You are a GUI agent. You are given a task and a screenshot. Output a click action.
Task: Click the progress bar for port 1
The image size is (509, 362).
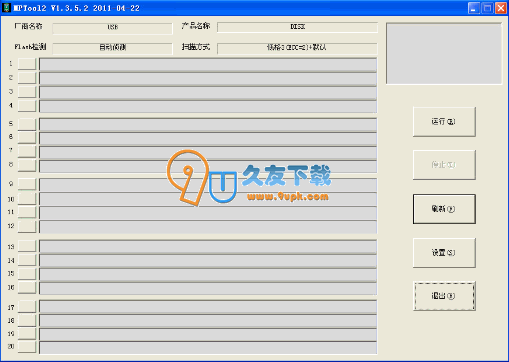pos(208,65)
